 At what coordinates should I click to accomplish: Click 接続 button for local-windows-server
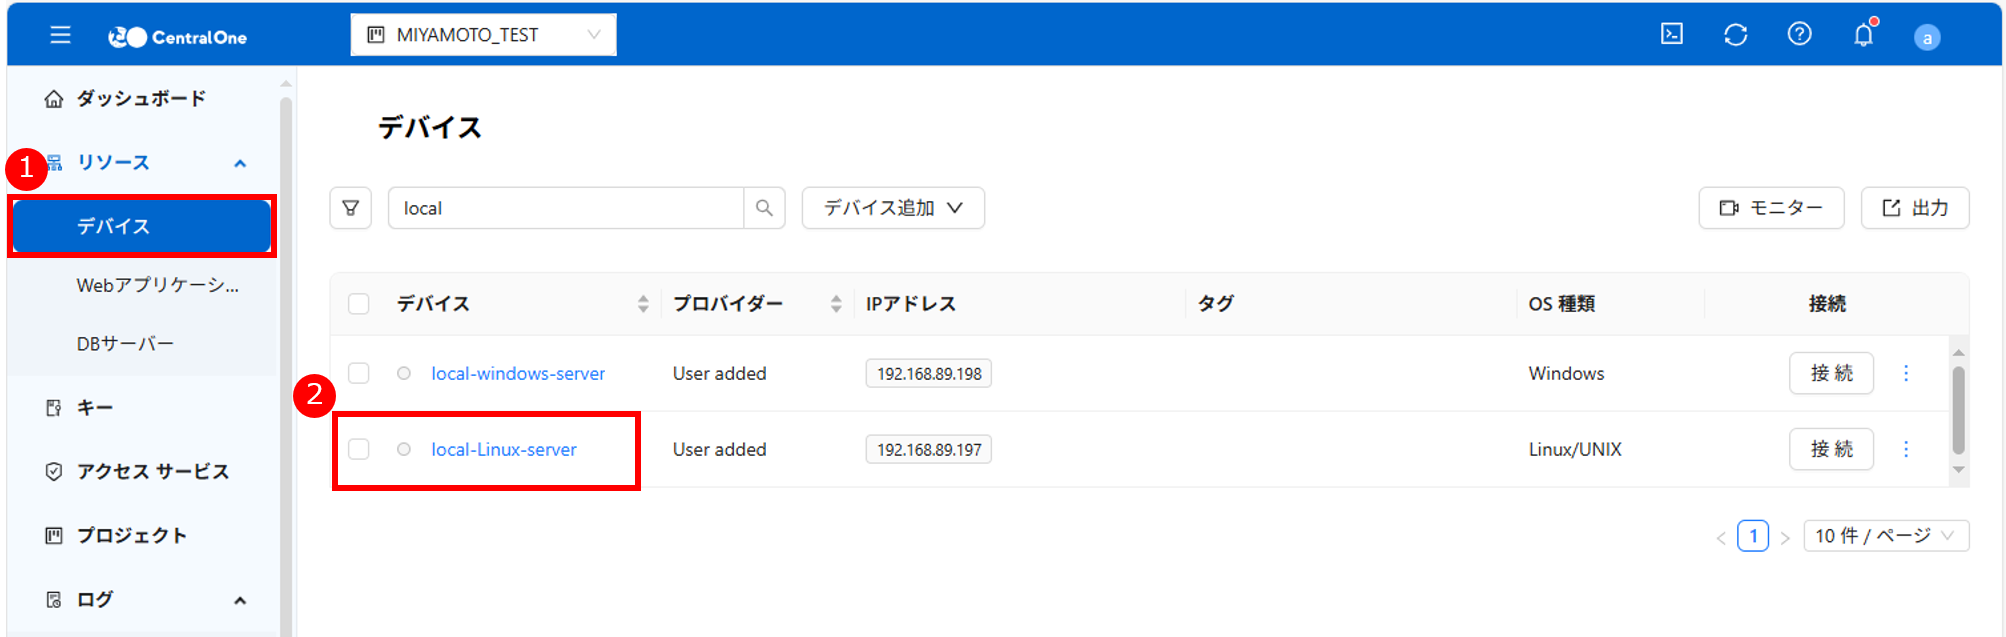pos(1830,373)
